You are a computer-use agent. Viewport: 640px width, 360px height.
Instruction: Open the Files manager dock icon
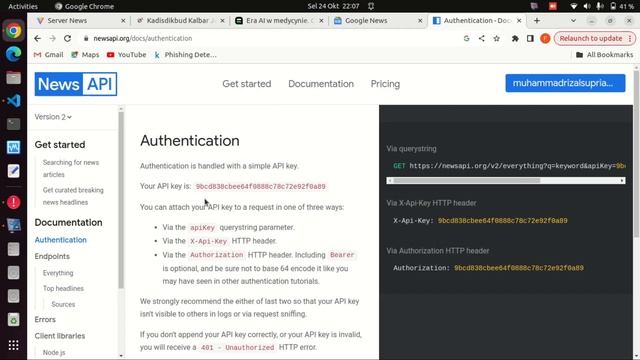pos(13,78)
